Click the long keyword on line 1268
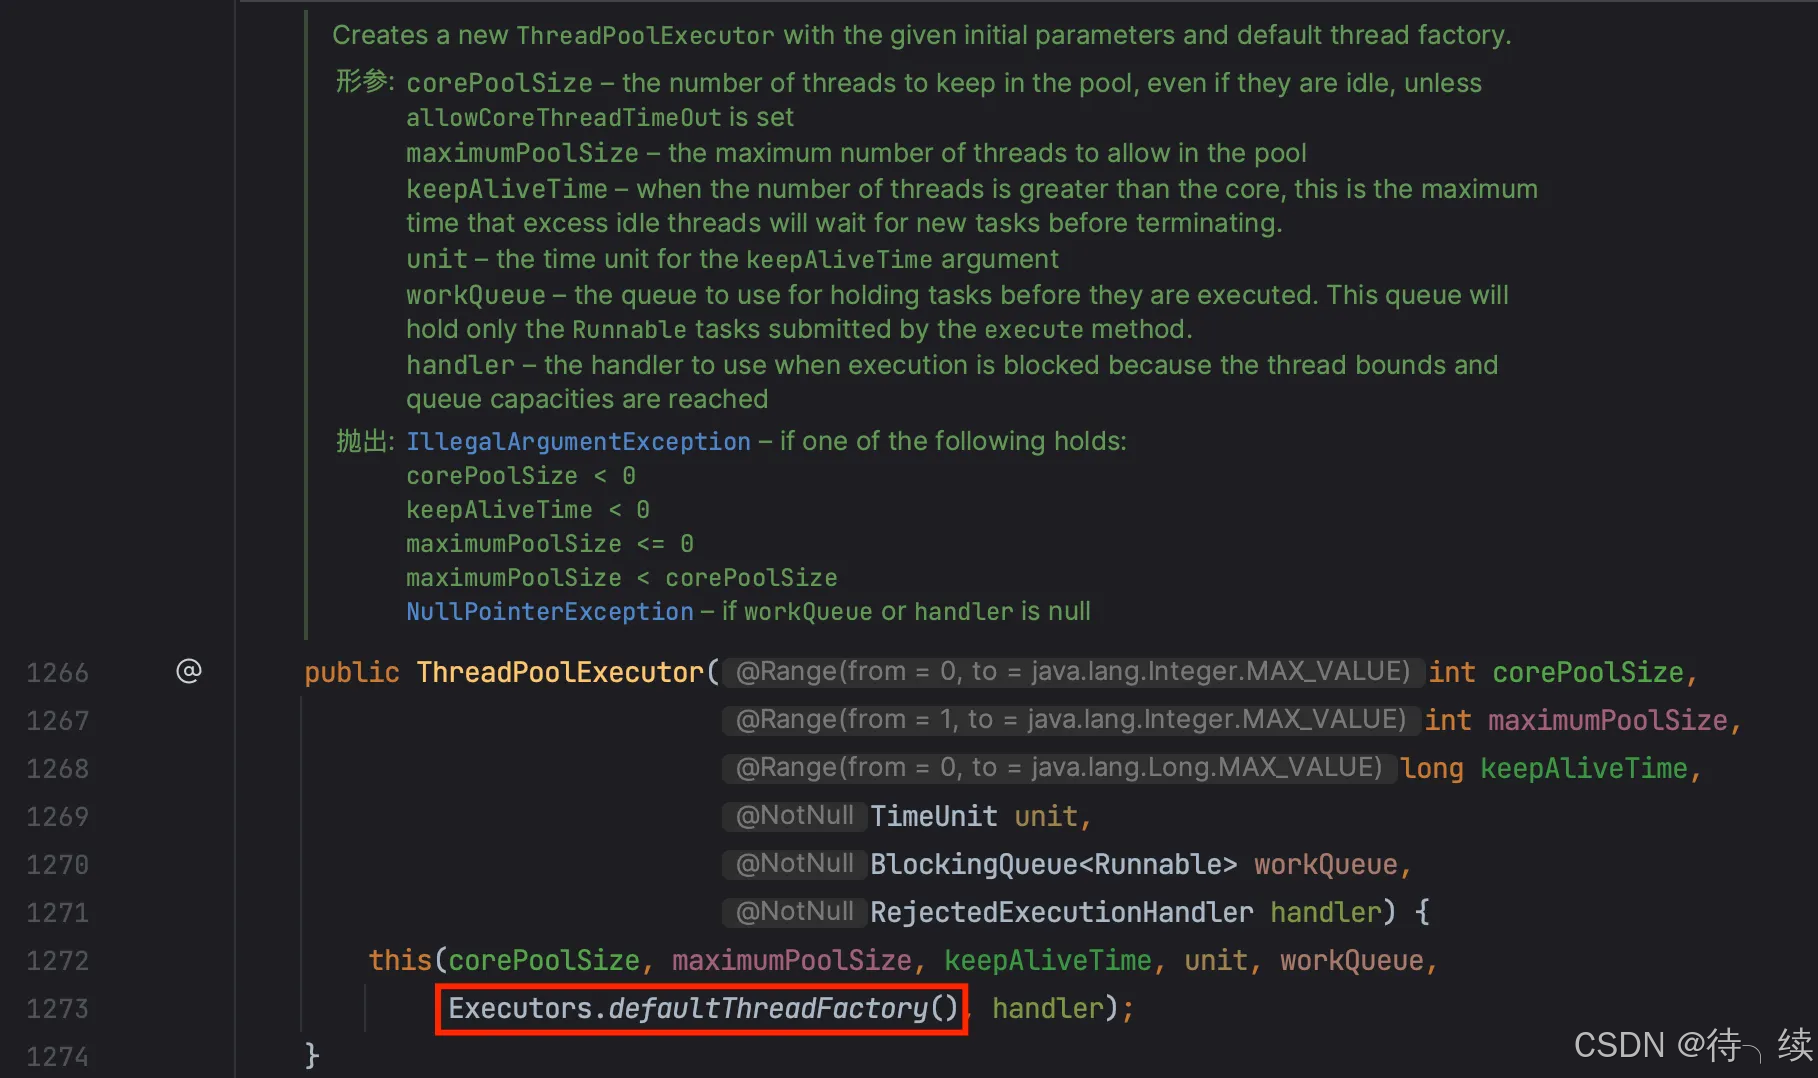Screen dimensions: 1818x1078 1432,768
